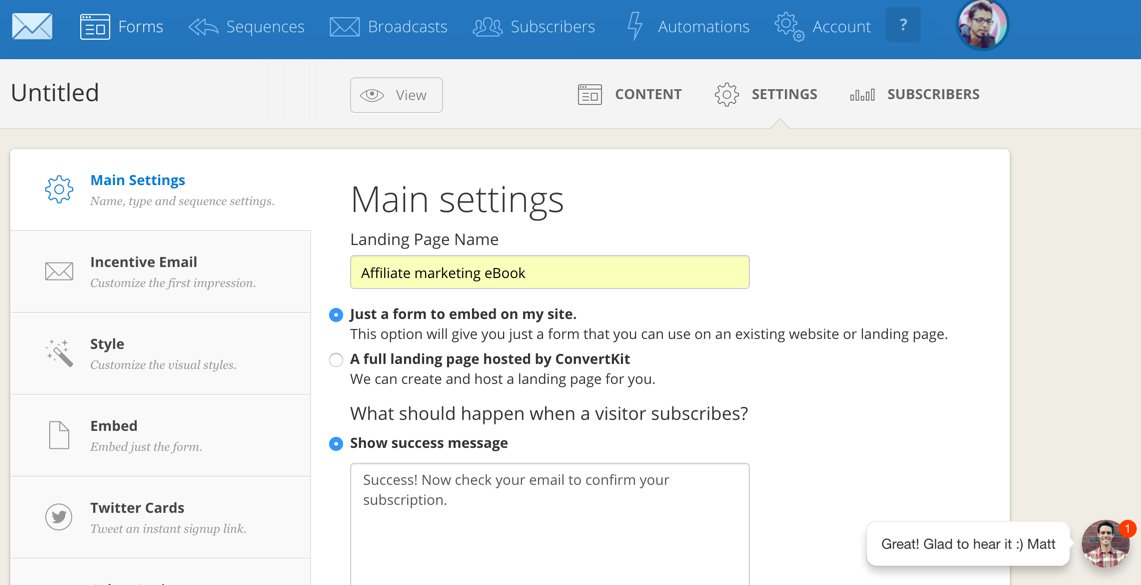The image size is (1141, 585).
Task: Switch to the SUBSCRIBERS tab
Action: tap(915, 95)
